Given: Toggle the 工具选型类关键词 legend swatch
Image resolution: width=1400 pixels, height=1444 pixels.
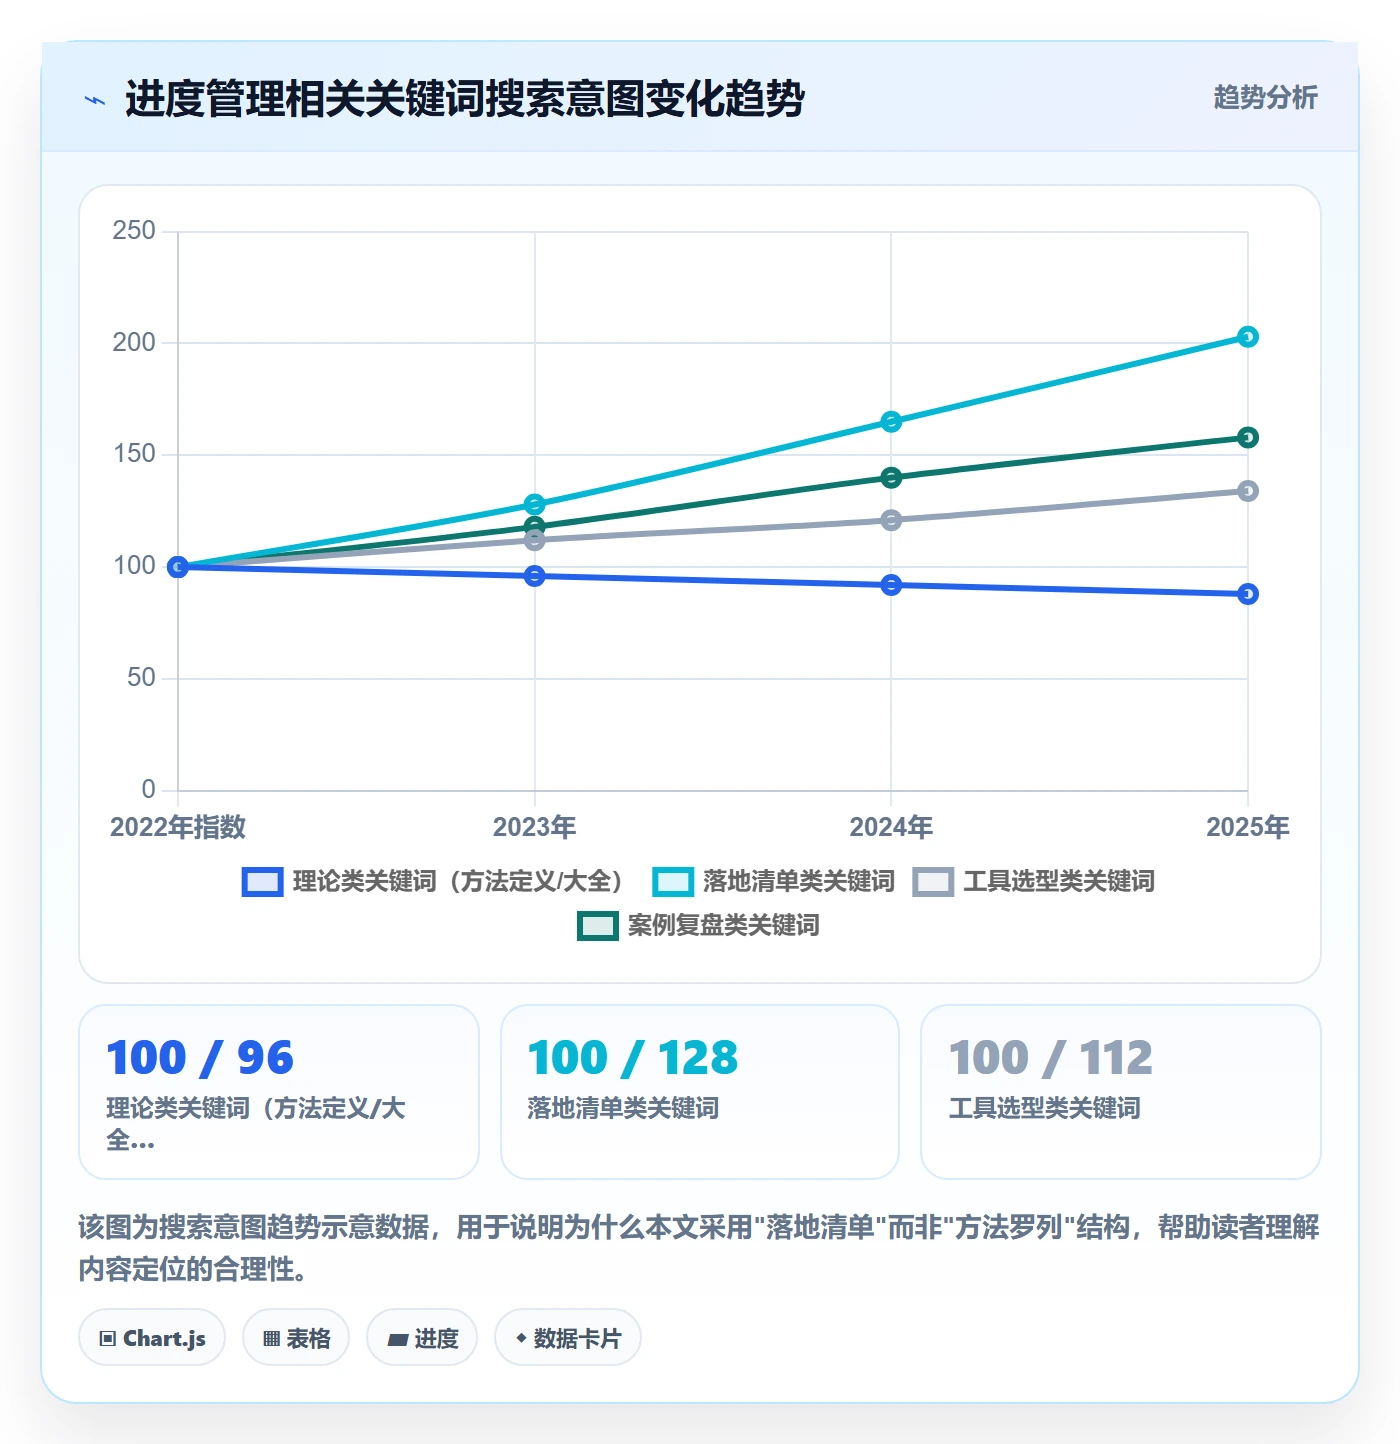Looking at the screenshot, I should (933, 882).
